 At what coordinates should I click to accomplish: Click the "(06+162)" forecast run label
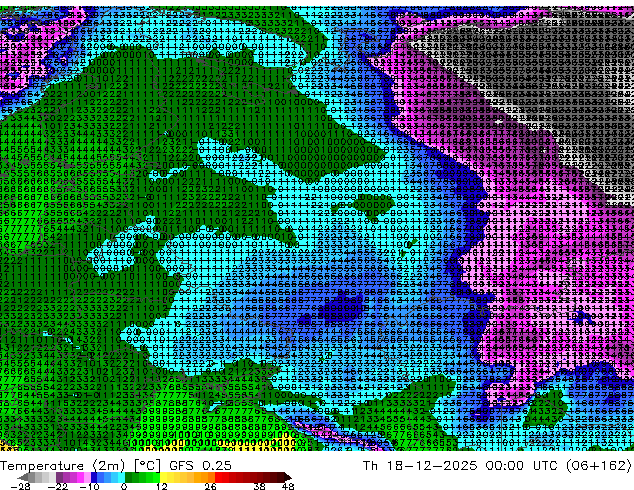point(599,466)
